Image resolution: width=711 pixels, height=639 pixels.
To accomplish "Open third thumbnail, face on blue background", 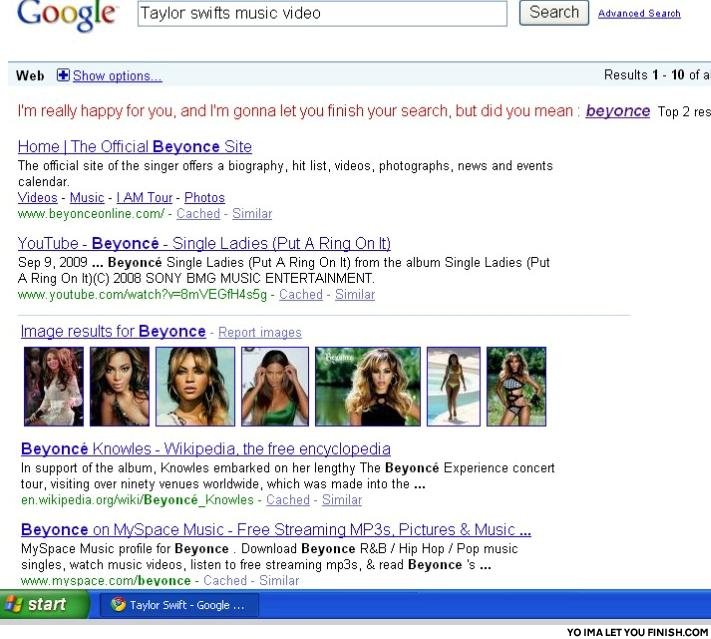I will (x=195, y=386).
